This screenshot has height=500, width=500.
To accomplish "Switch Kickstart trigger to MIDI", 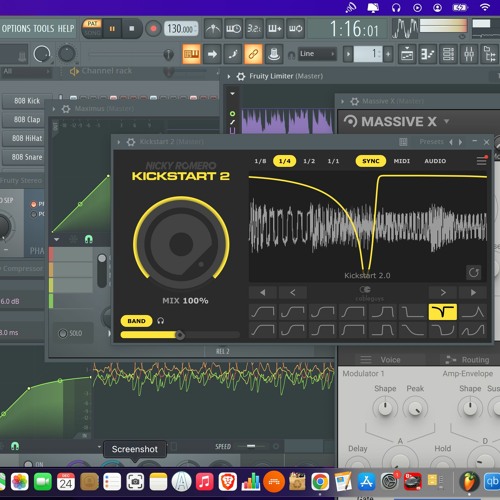I will pyautogui.click(x=402, y=161).
